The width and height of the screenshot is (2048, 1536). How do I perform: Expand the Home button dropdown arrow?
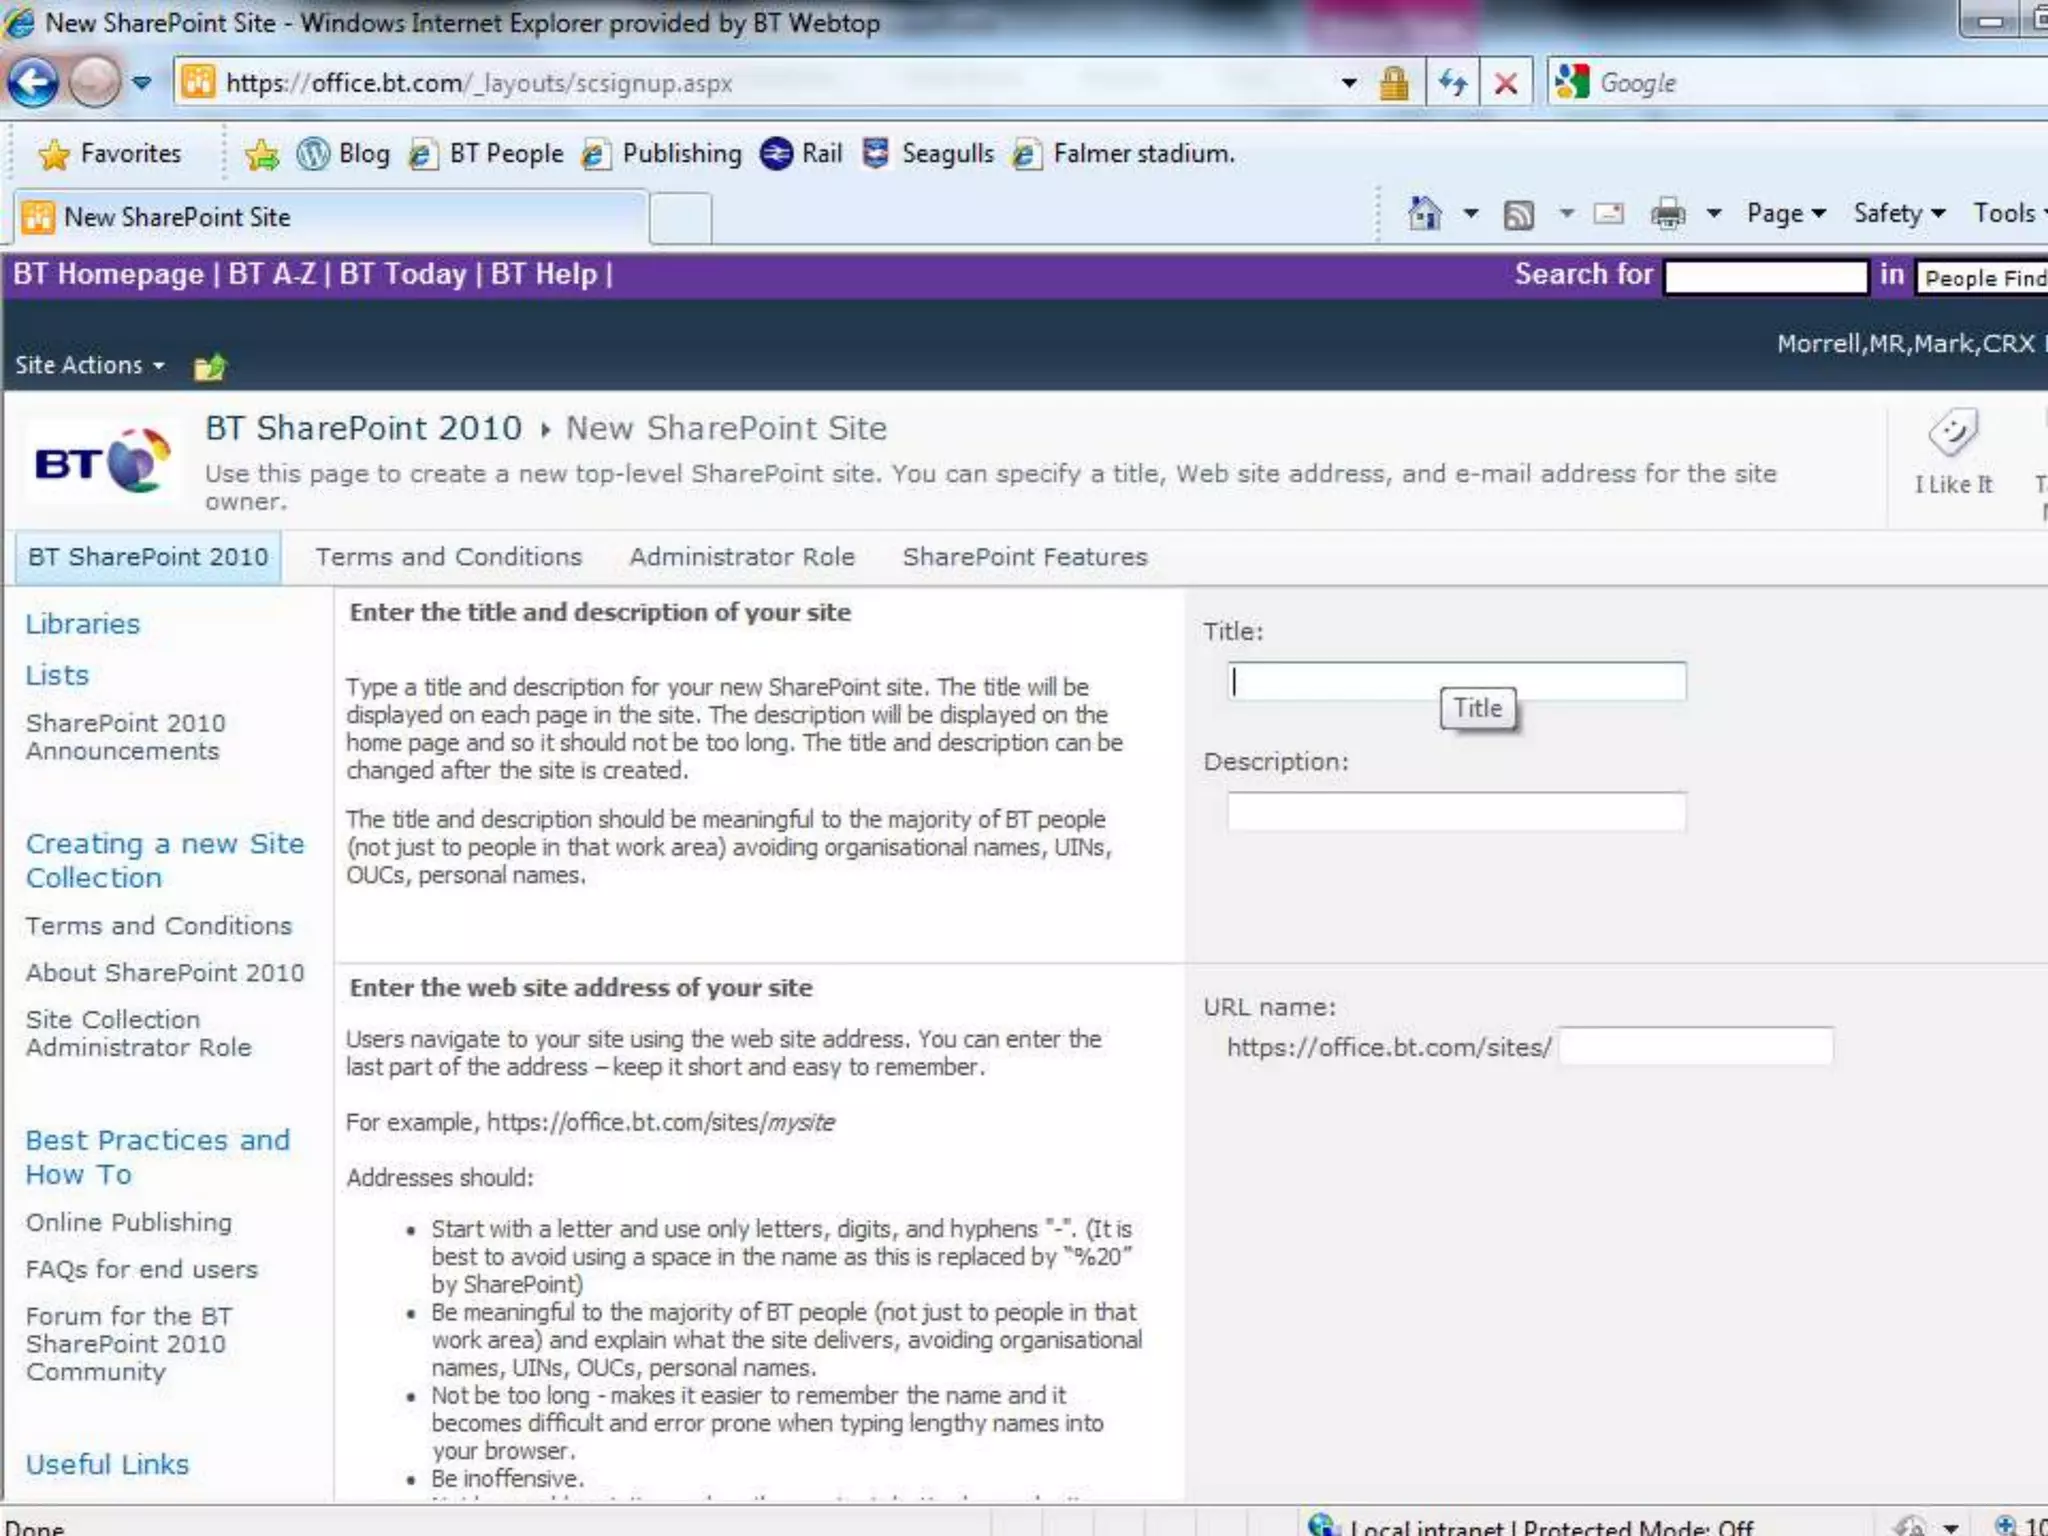coord(1470,213)
